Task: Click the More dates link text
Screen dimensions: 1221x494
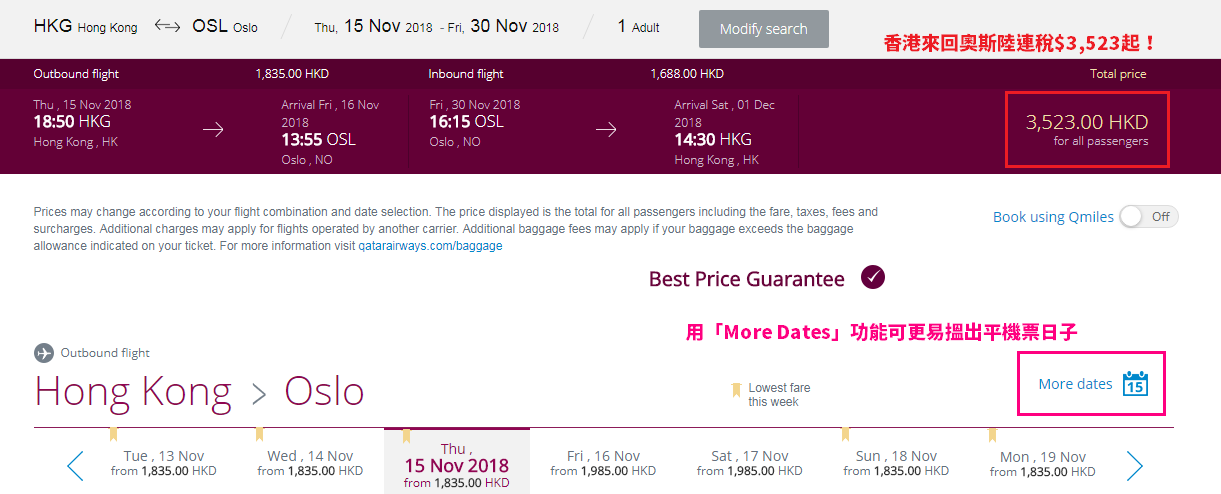Action: coord(1075,384)
